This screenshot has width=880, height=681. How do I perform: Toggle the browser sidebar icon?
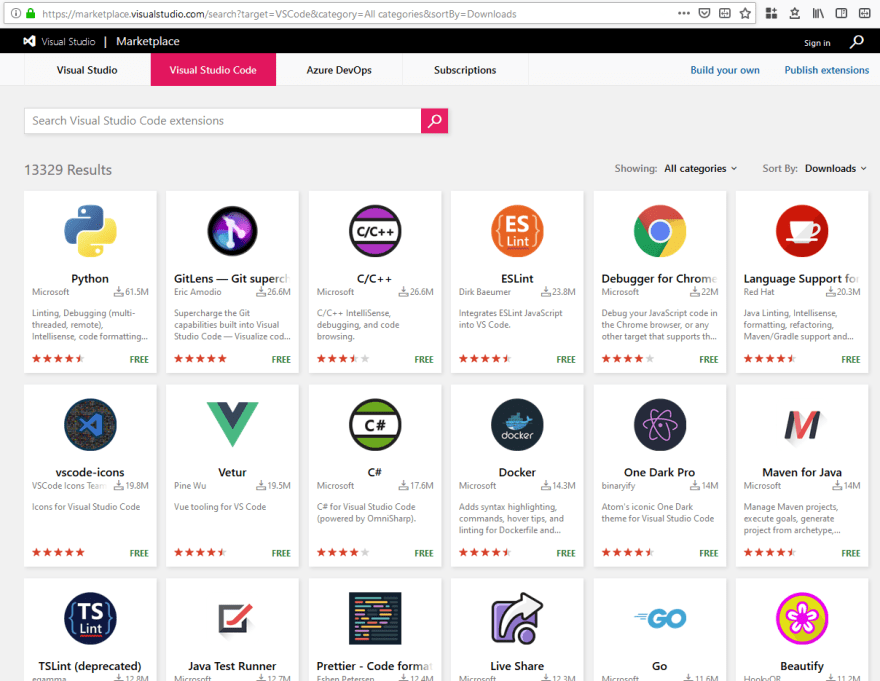pyautogui.click(x=841, y=13)
